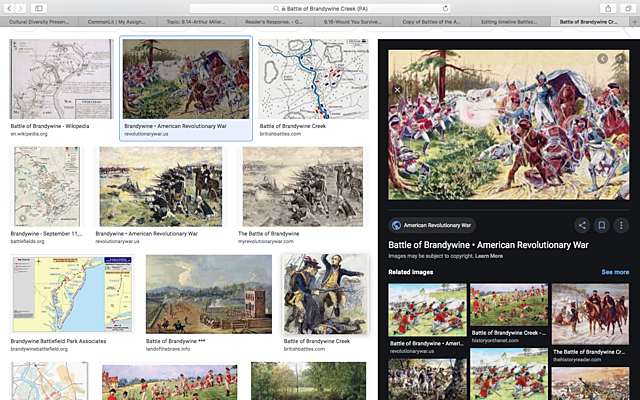Go back with Safari's back arrow

tap(9, 8)
